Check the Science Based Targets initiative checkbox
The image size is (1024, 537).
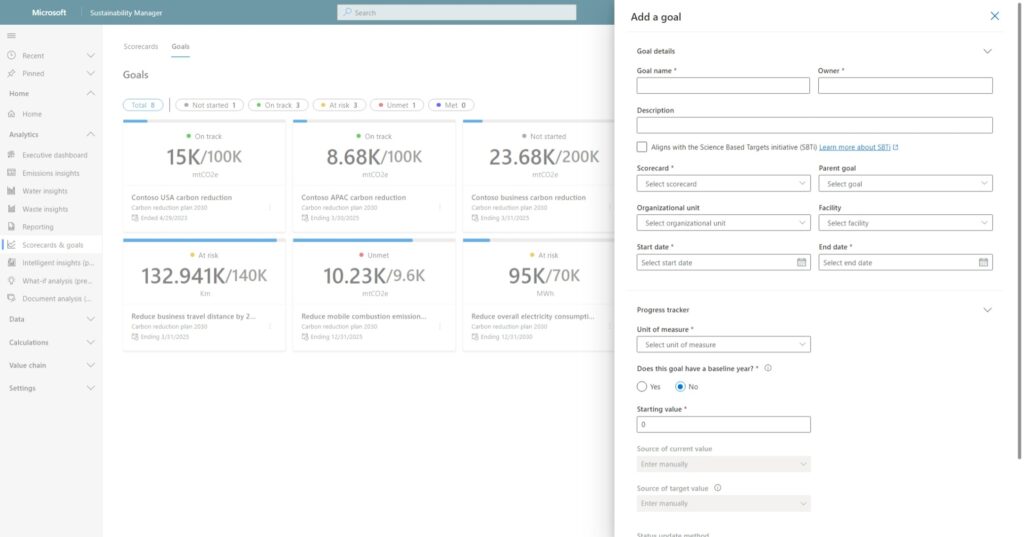coord(642,147)
